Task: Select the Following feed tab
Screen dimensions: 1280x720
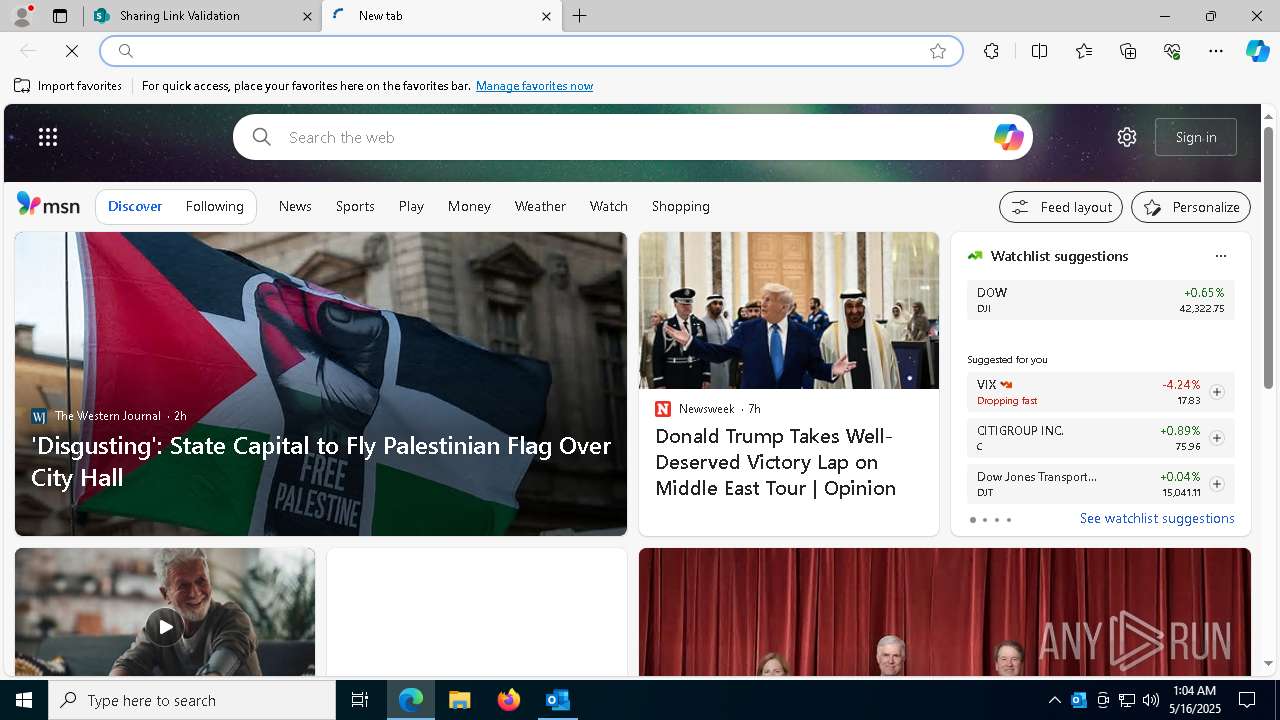Action: [x=215, y=206]
